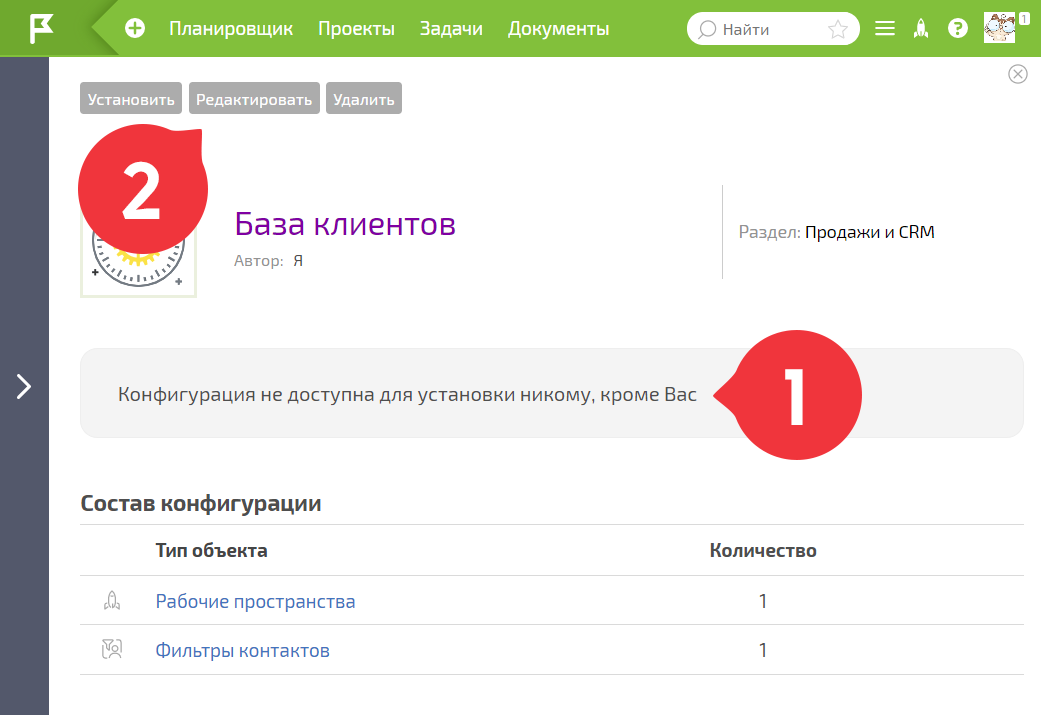Click the contacts filter icon in the table

click(x=112, y=649)
